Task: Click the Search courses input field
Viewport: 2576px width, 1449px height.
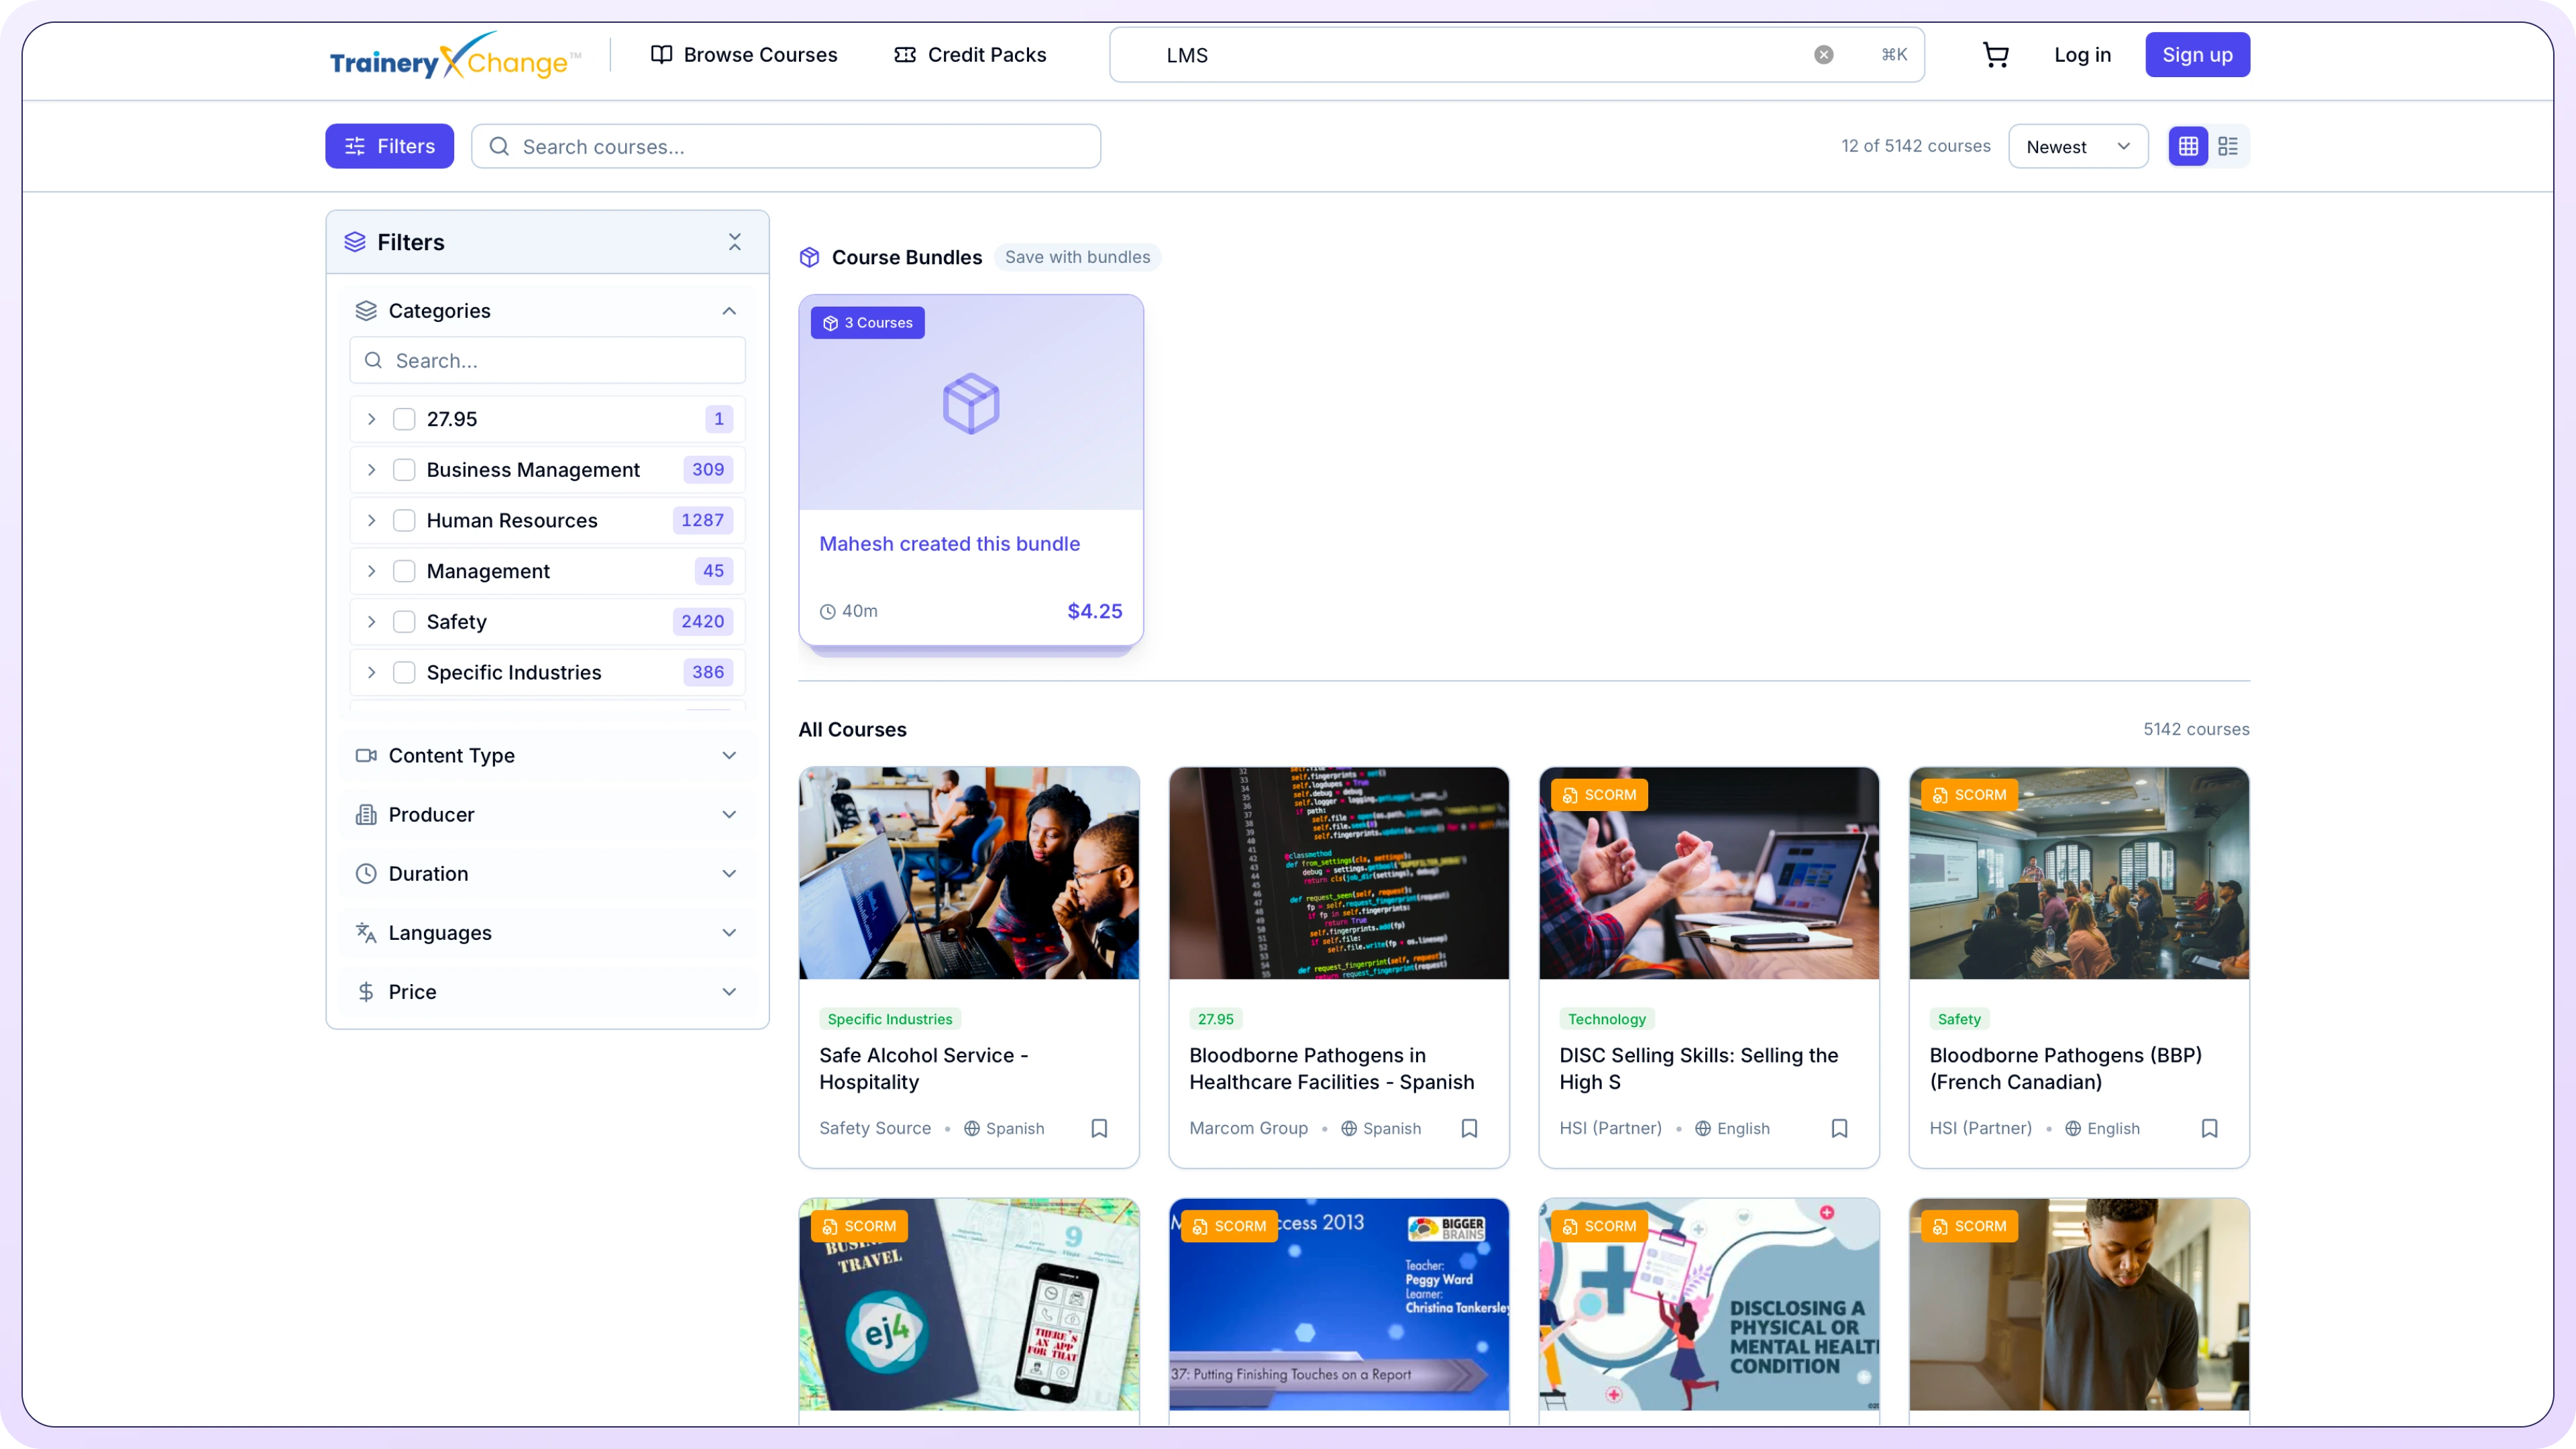Action: [x=786, y=146]
